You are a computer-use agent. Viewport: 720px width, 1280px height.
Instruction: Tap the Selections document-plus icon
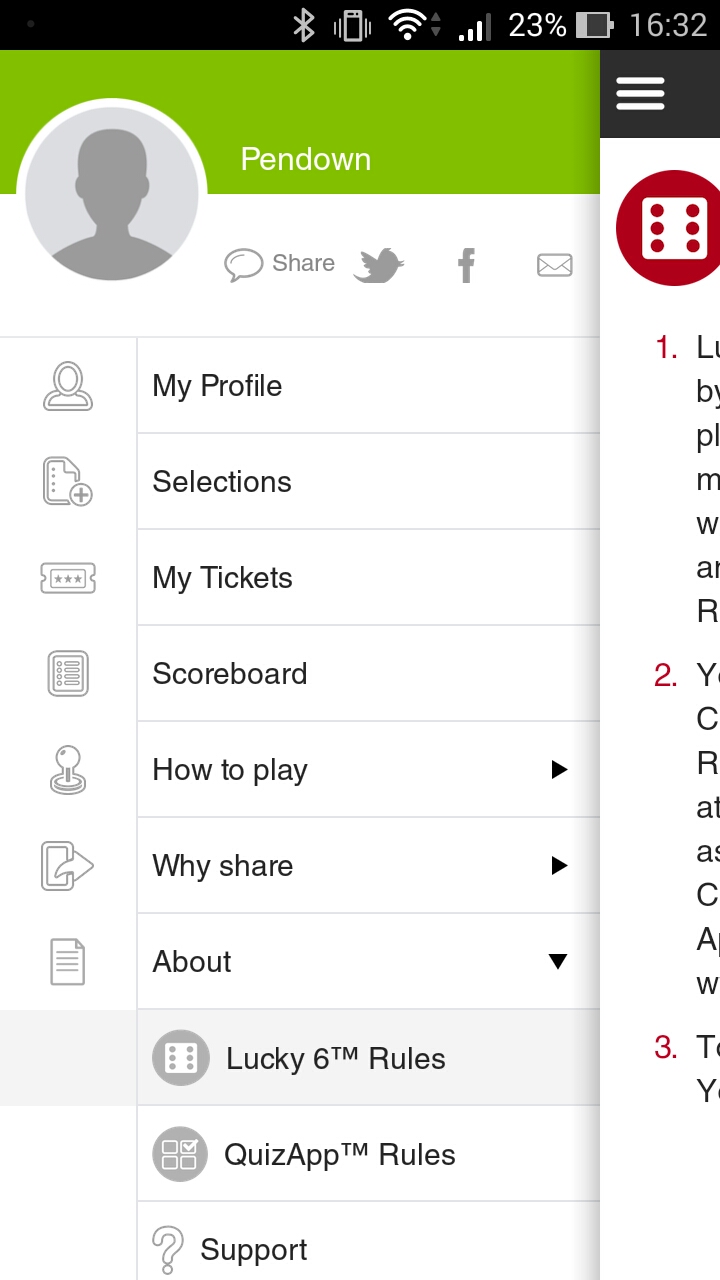(x=68, y=481)
